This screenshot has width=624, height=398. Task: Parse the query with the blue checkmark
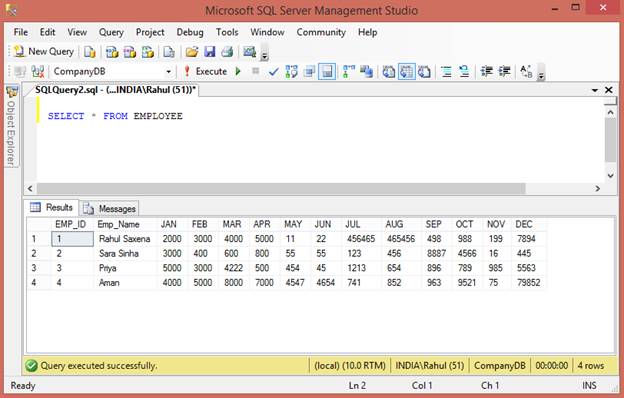coord(273,72)
